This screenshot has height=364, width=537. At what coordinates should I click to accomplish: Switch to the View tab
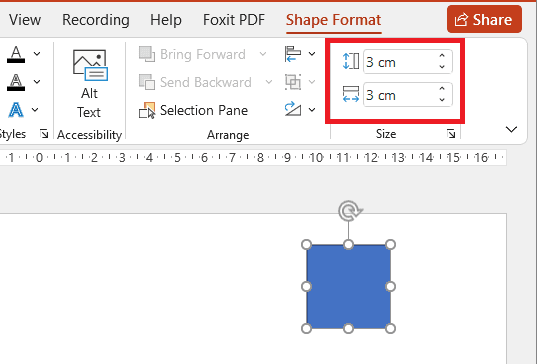pos(25,20)
